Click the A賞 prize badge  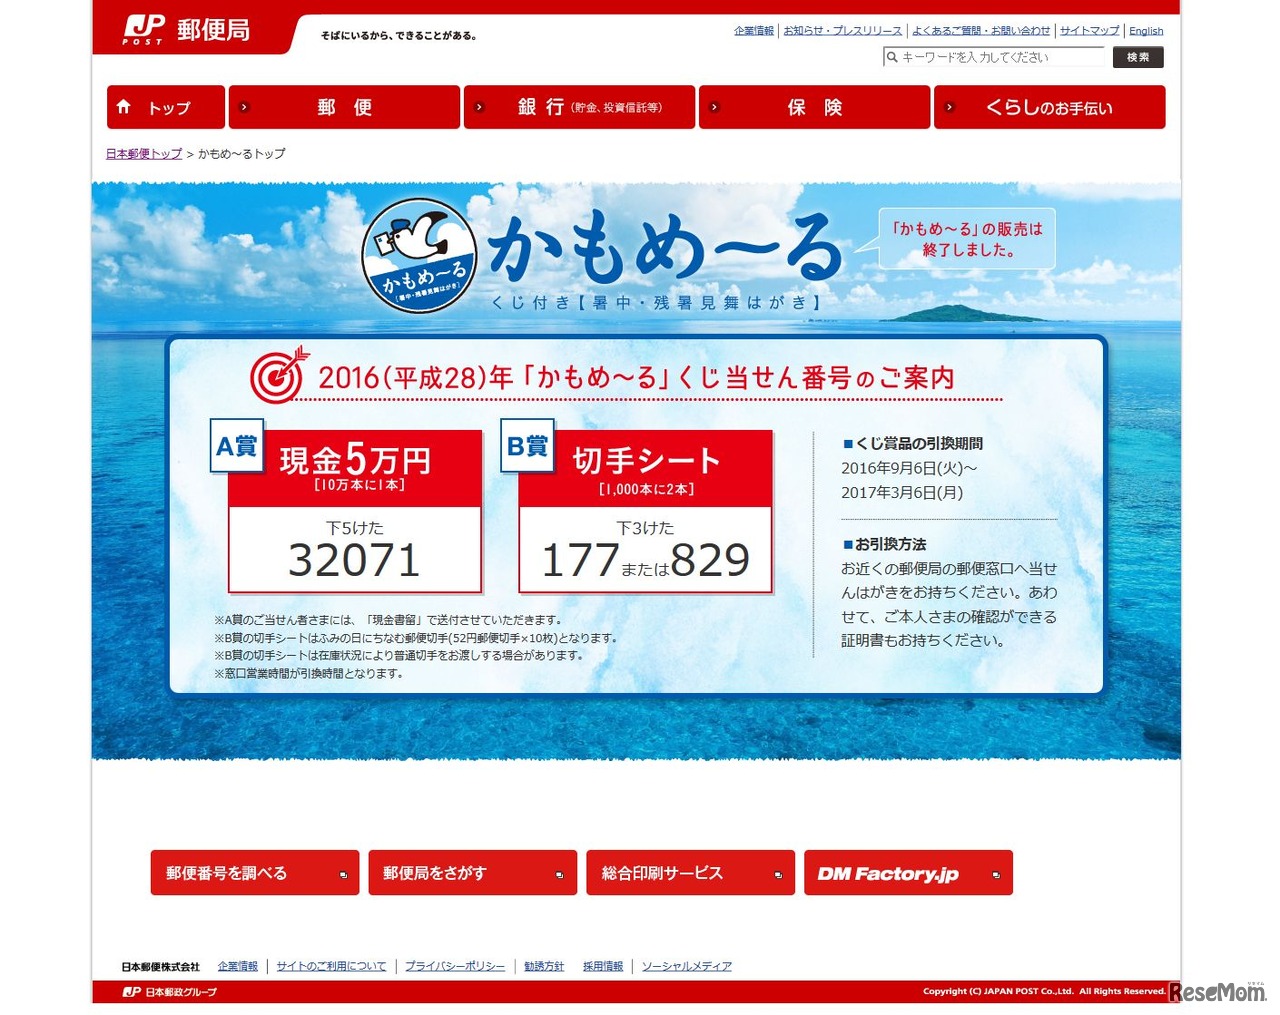click(236, 445)
